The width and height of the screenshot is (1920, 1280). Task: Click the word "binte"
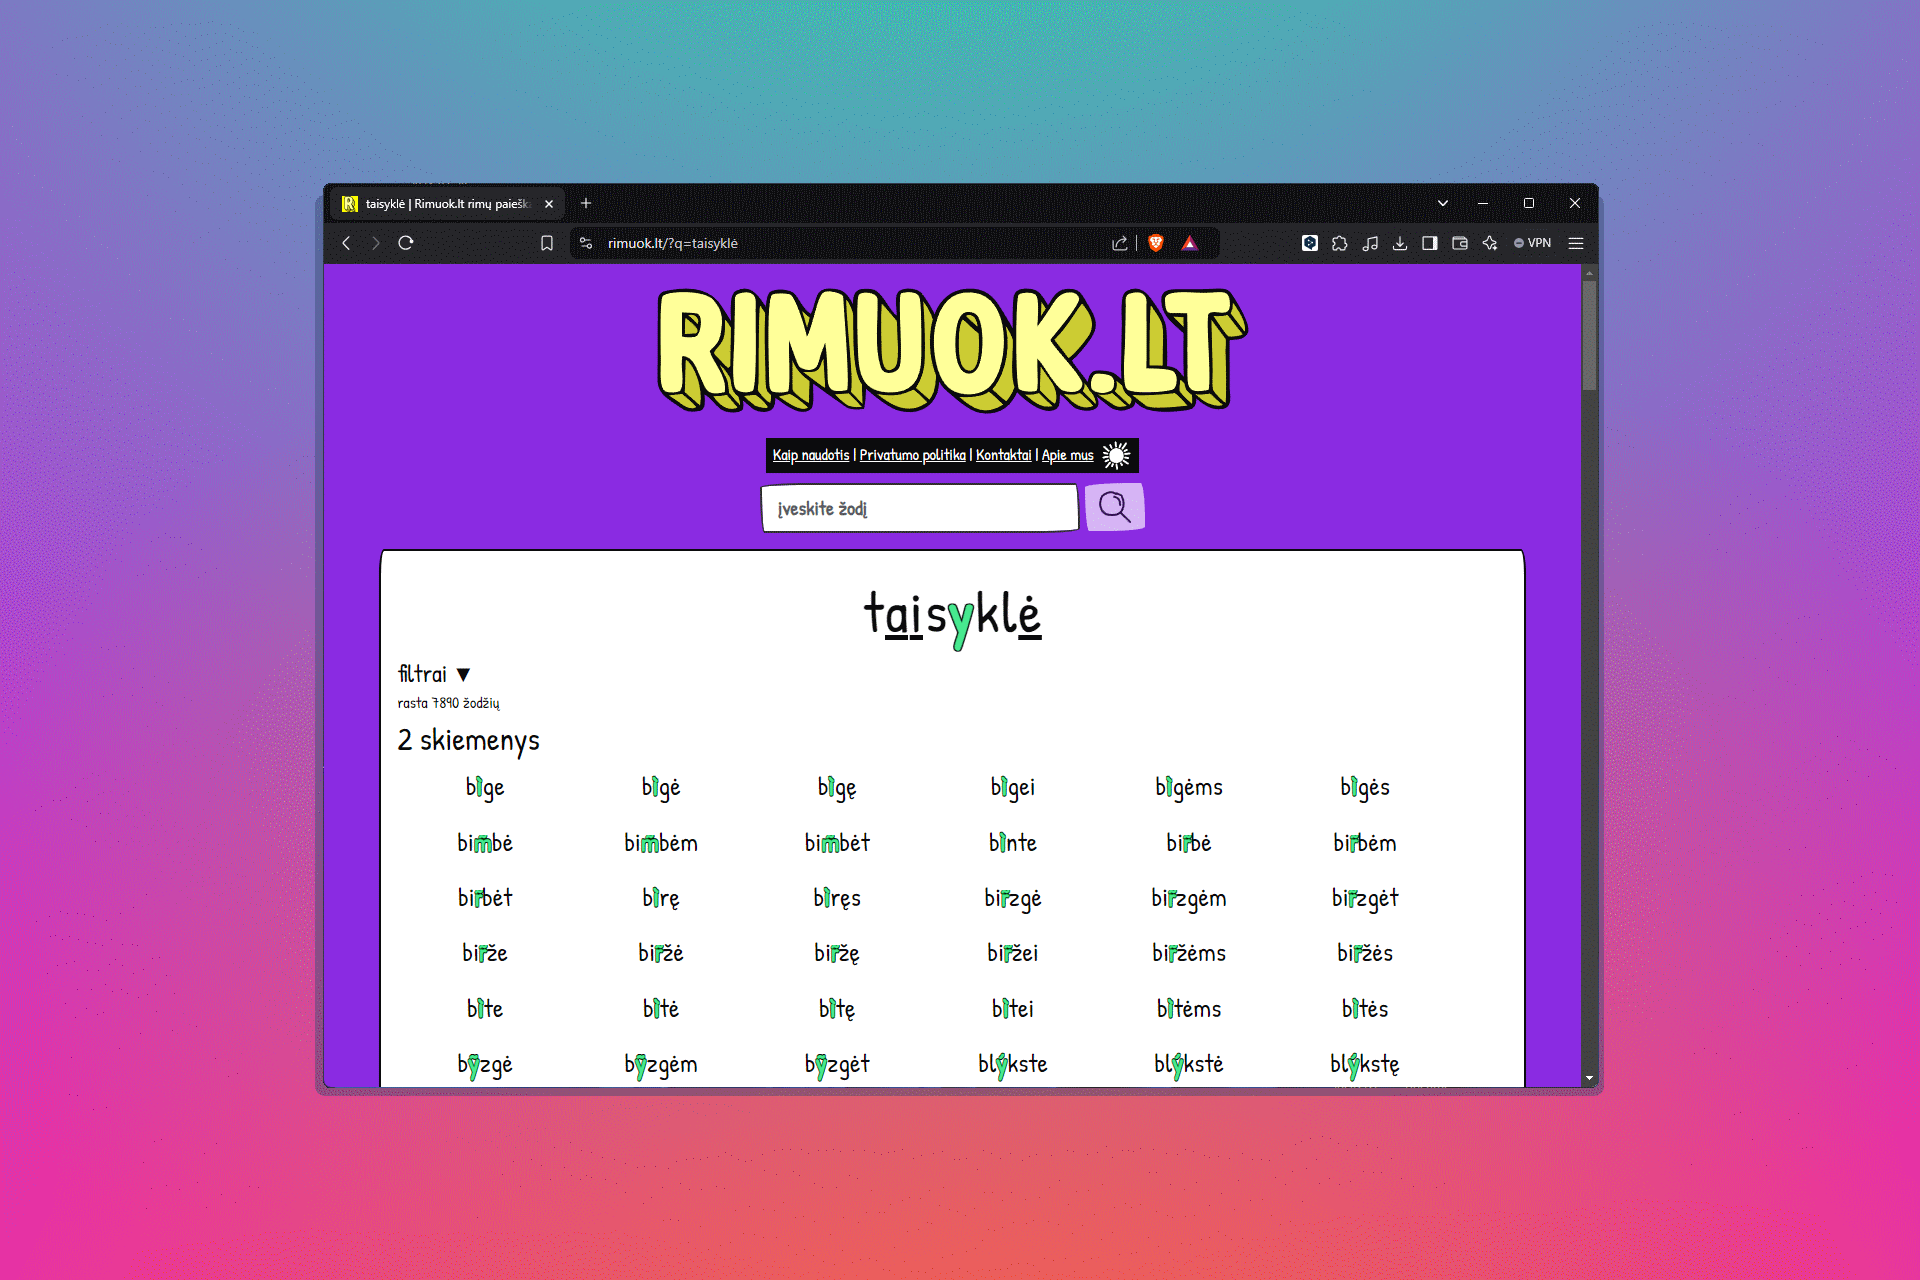point(1013,843)
